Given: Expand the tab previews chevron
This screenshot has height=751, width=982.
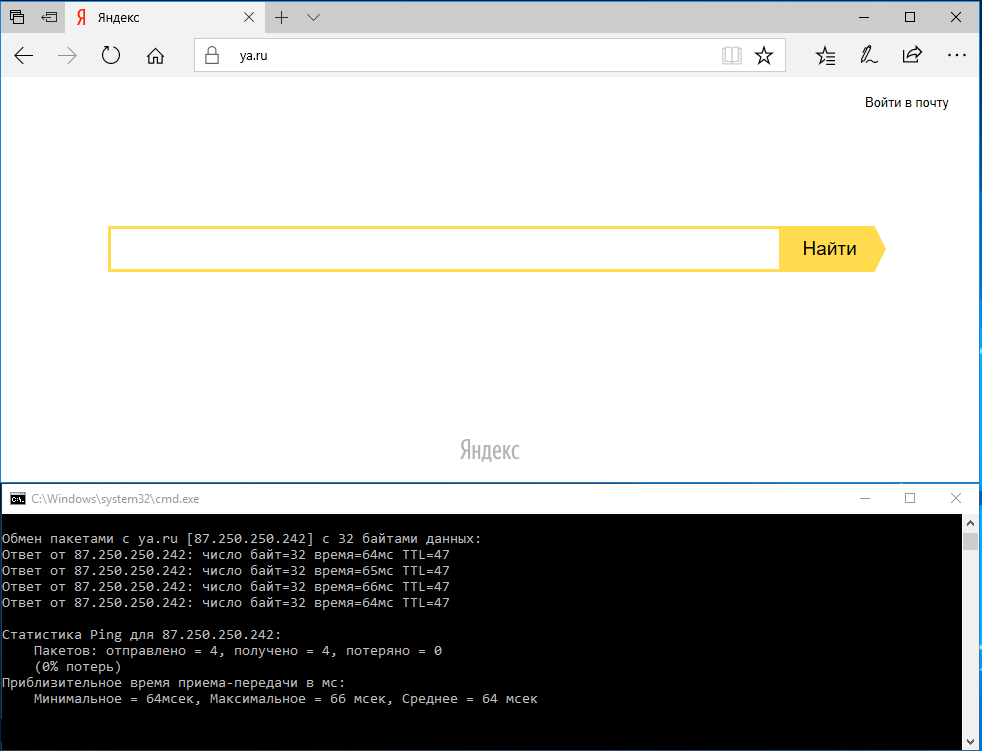Looking at the screenshot, I should point(314,18).
